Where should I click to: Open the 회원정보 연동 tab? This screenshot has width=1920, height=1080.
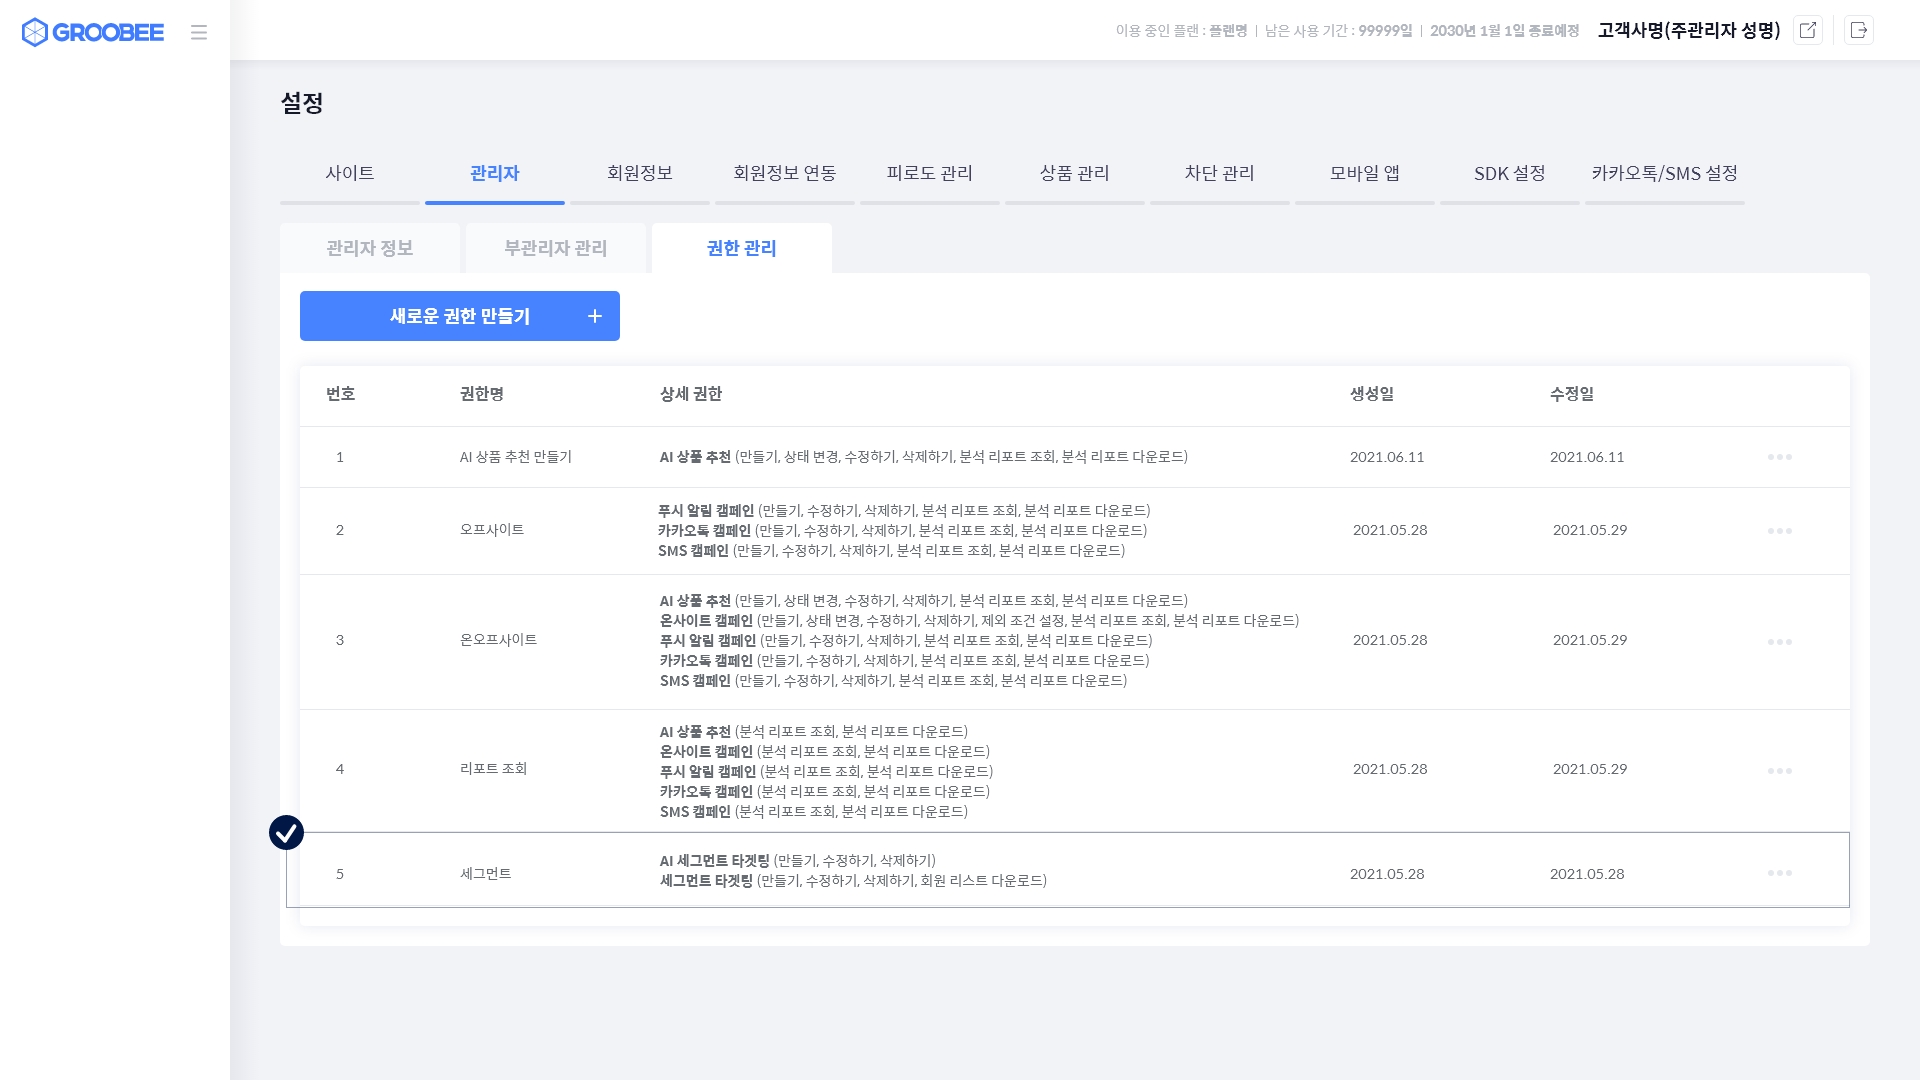pos(785,174)
